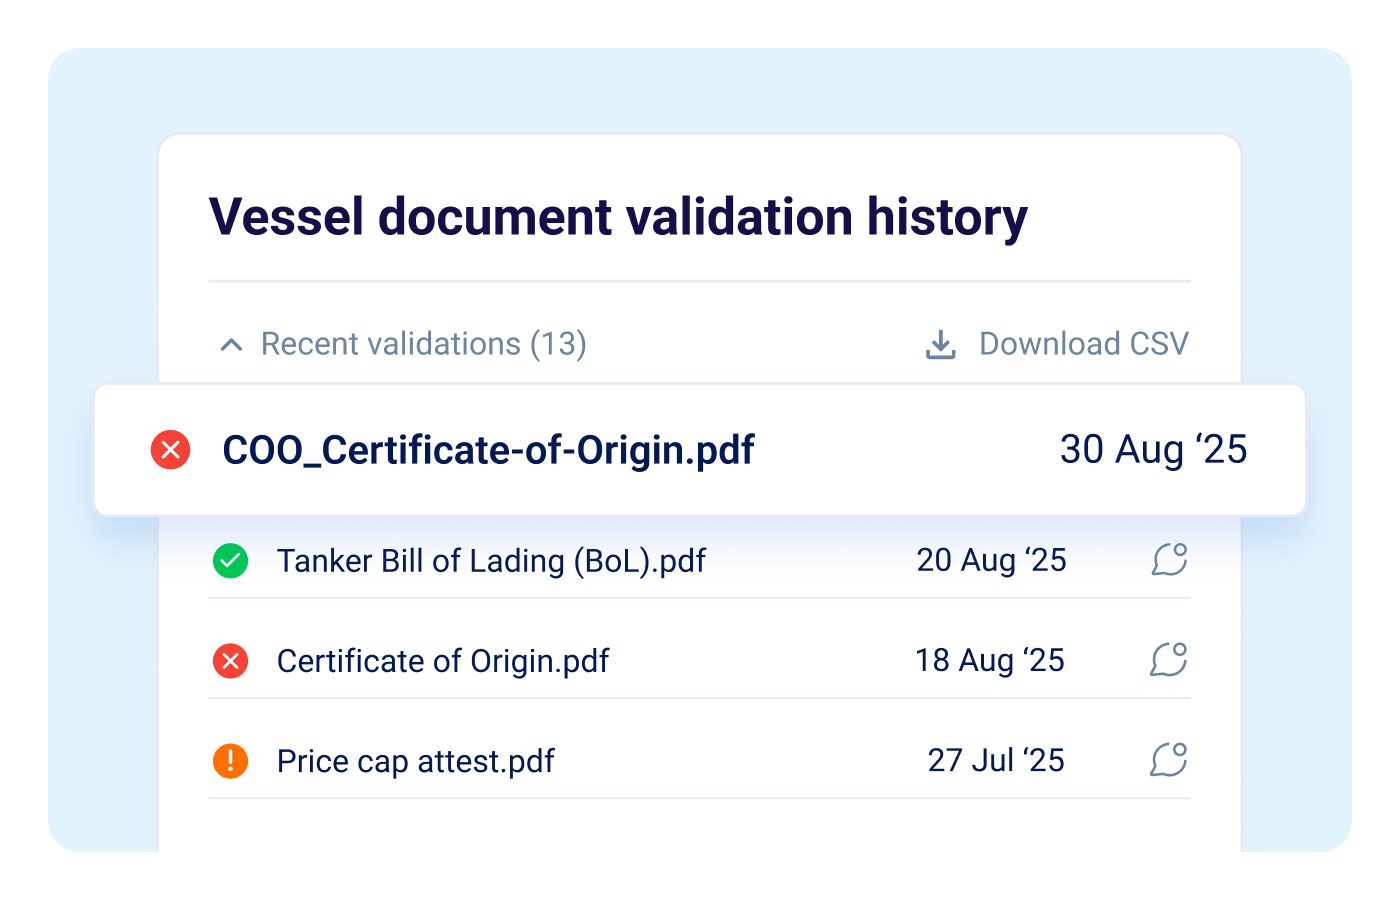Click green check icon for Tanker Bill of Lading
This screenshot has width=1400, height=900.
click(231, 561)
